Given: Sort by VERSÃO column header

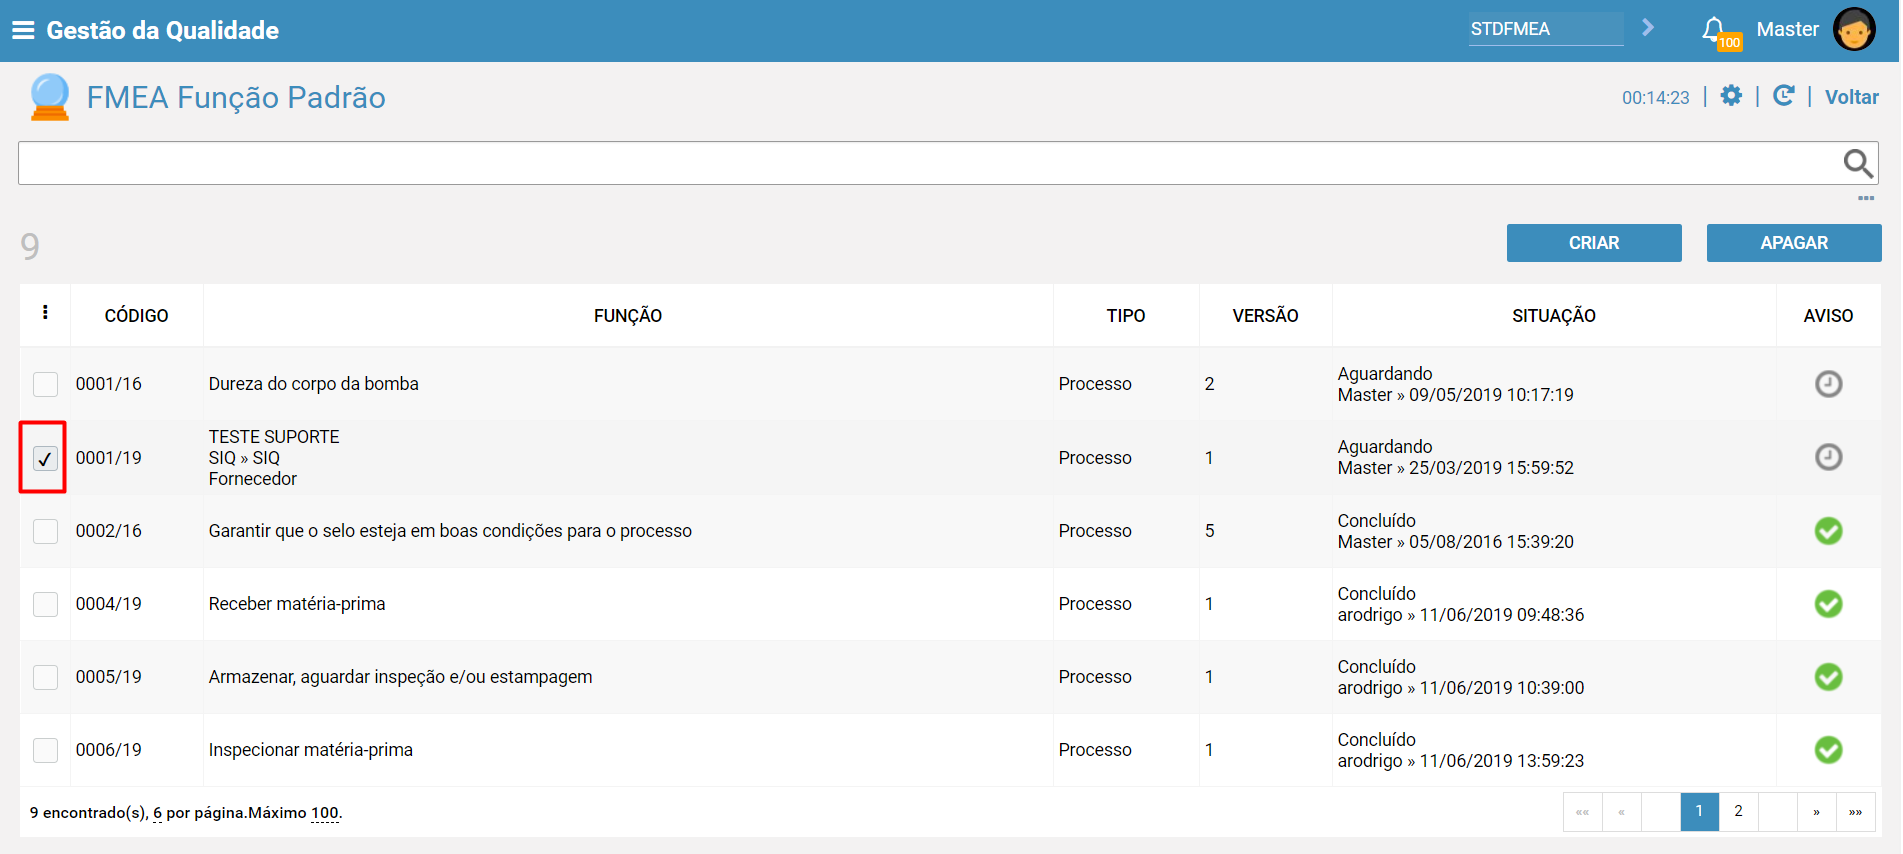Looking at the screenshot, I should (x=1265, y=316).
